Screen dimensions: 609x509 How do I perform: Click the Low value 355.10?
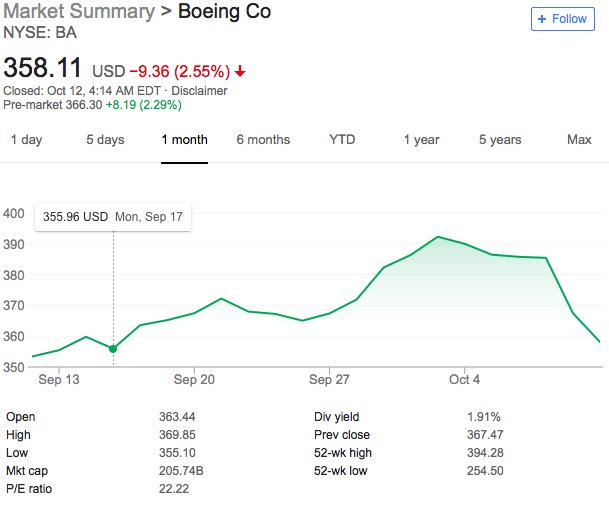pos(177,453)
